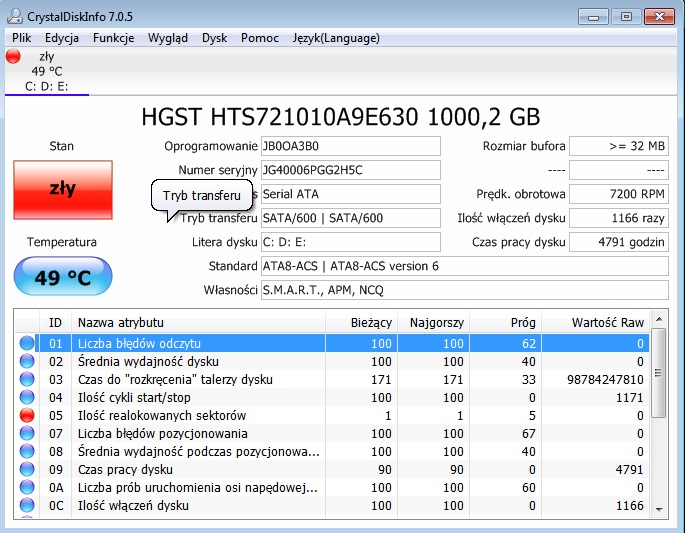
Task: Select the row 'Ilość cykli start/stop'
Action: (x=332, y=397)
